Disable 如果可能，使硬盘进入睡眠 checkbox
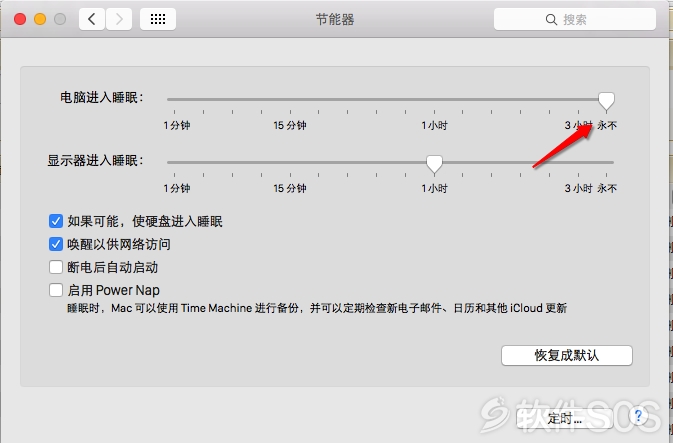The width and height of the screenshot is (673, 443). [x=56, y=221]
